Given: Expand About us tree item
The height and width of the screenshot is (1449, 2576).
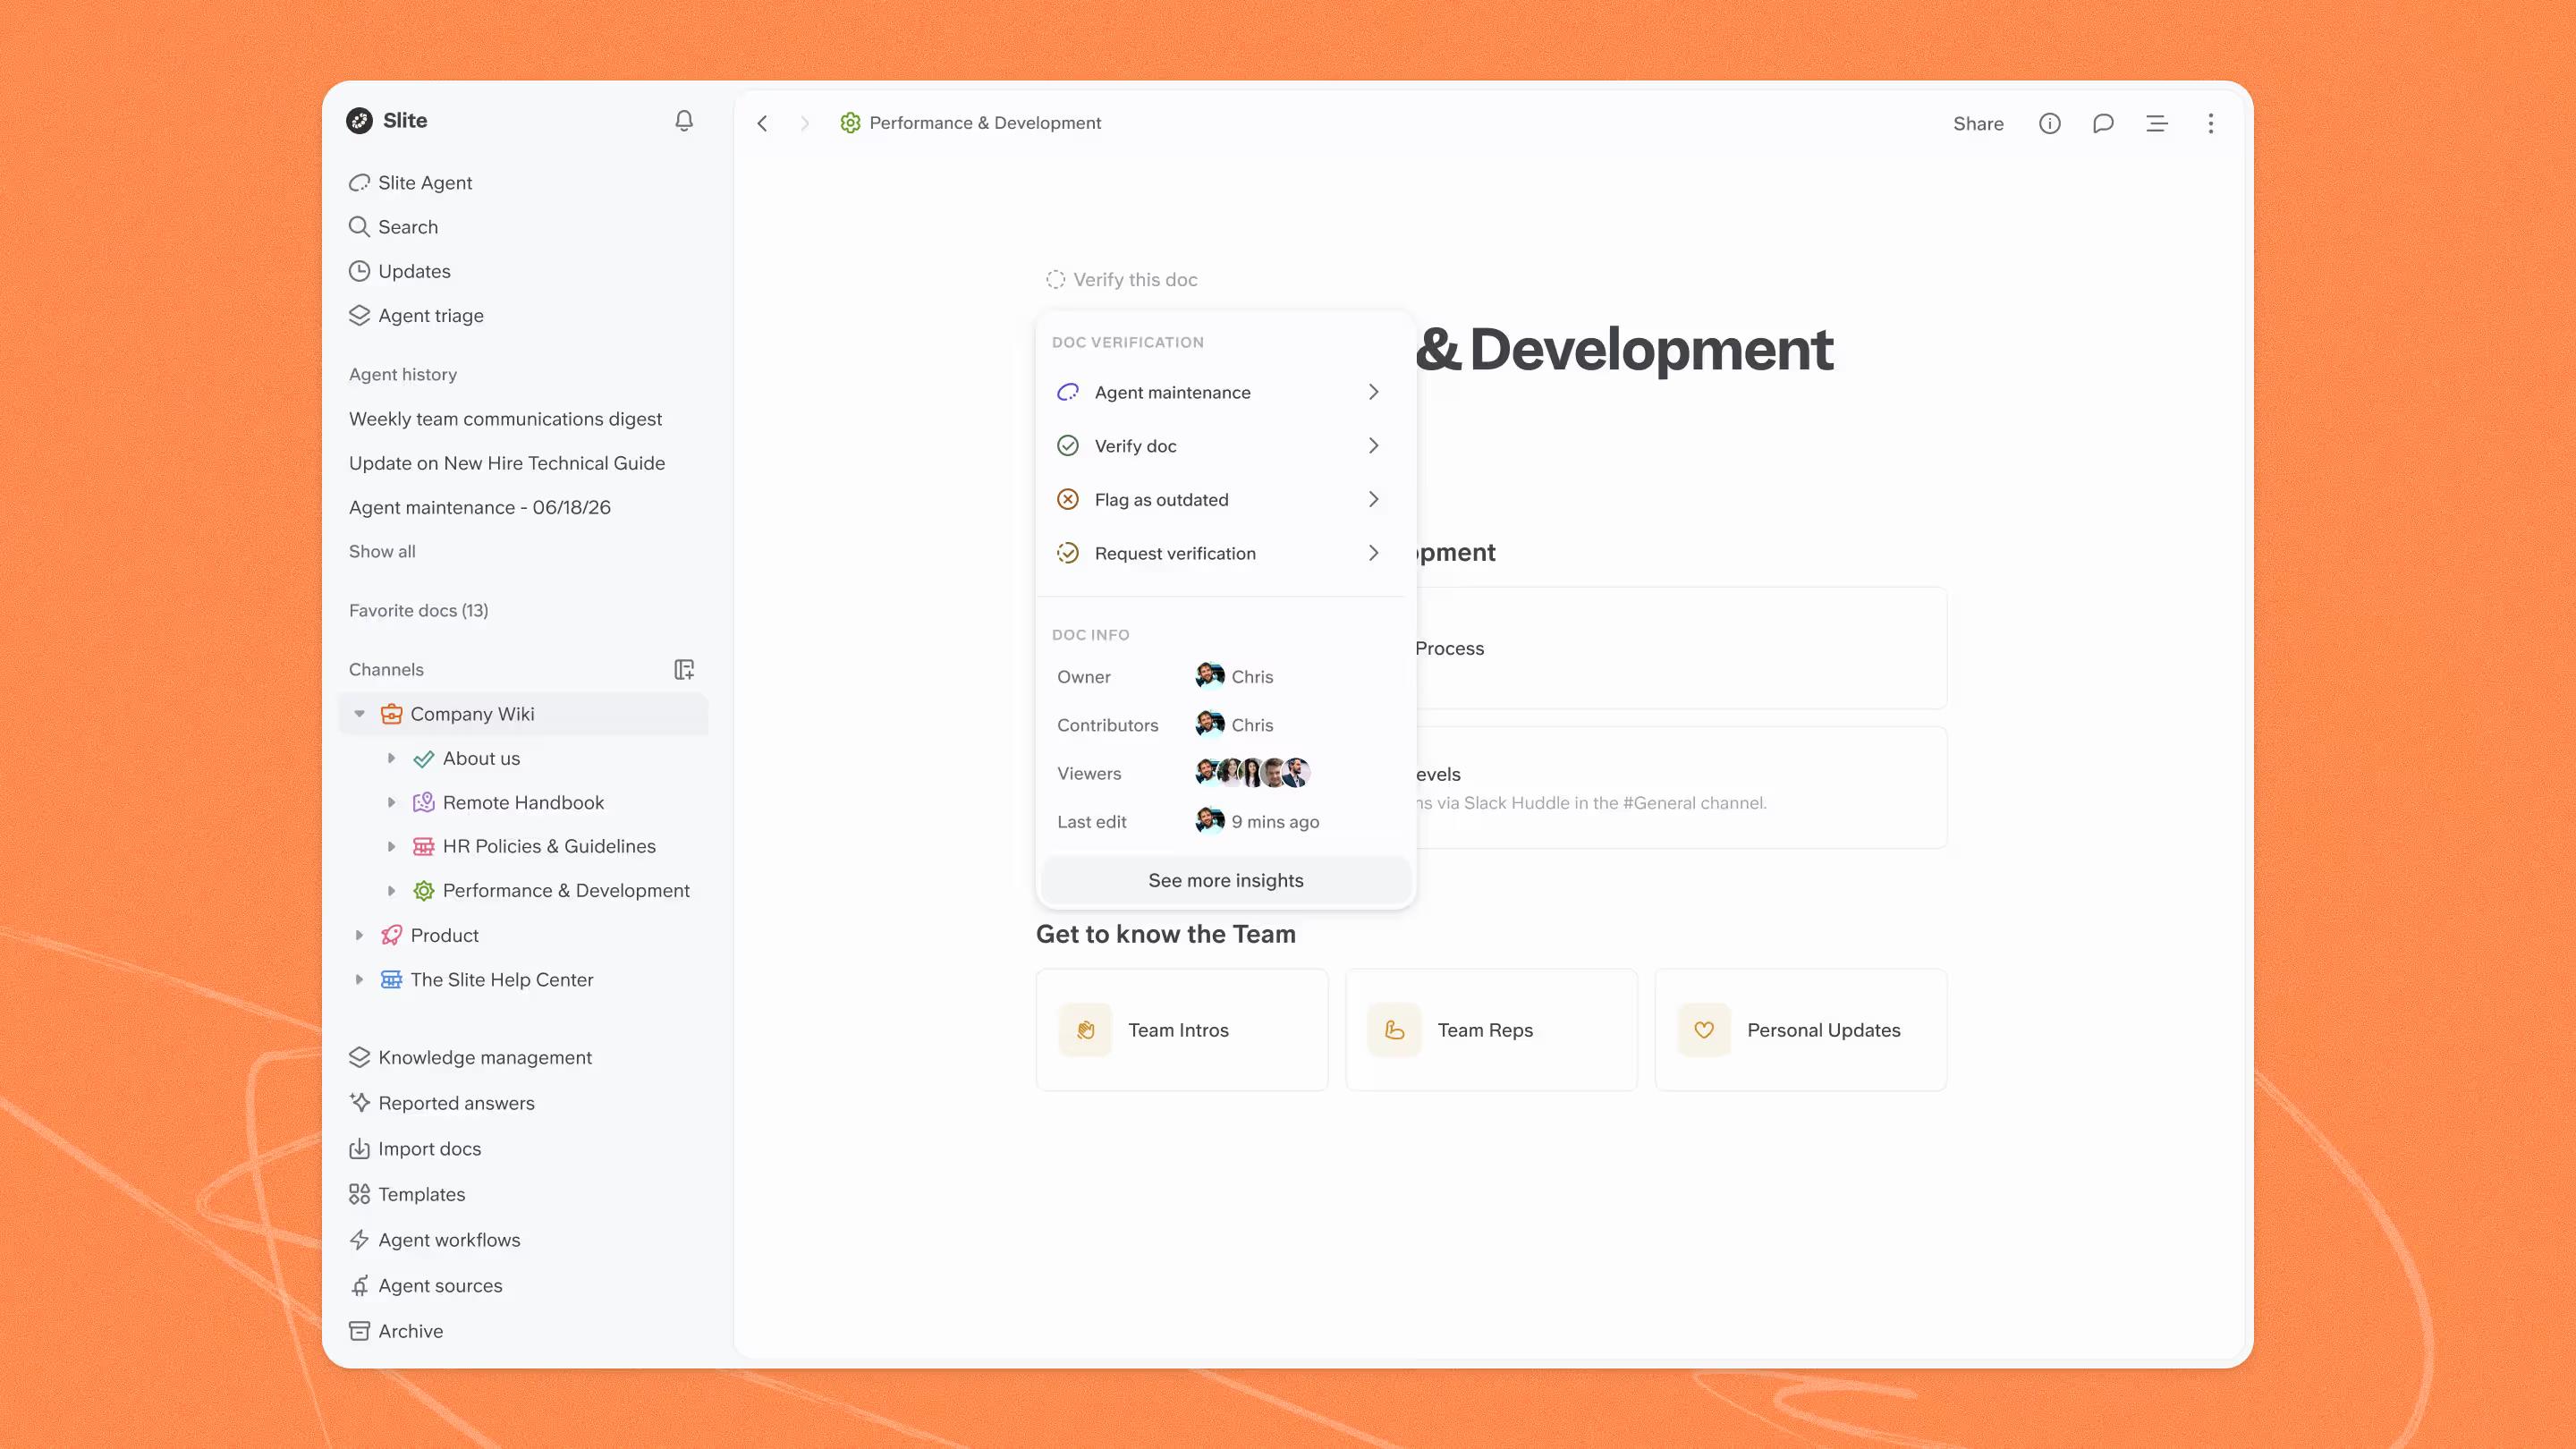Looking at the screenshot, I should point(391,759).
